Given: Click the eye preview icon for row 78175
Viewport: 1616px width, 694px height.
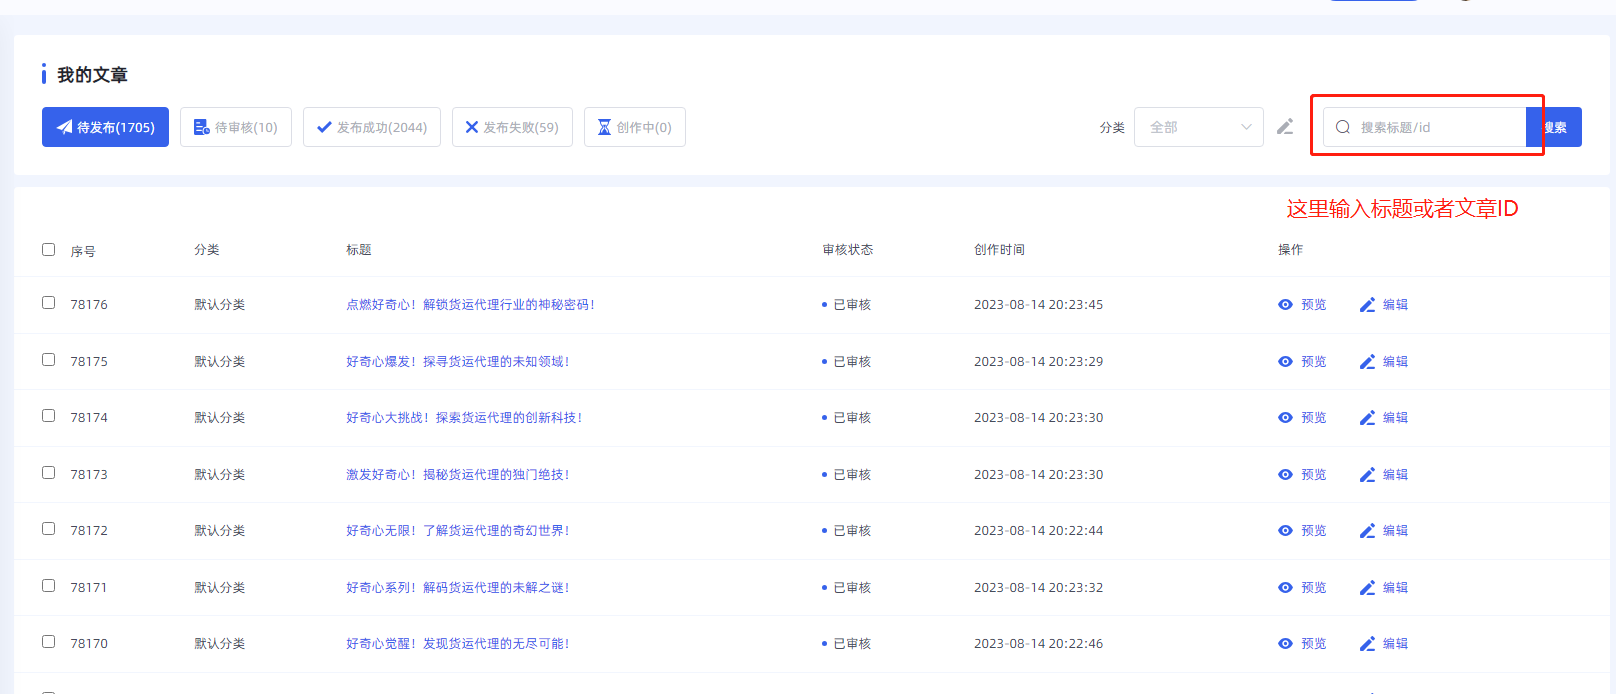Looking at the screenshot, I should tap(1285, 362).
